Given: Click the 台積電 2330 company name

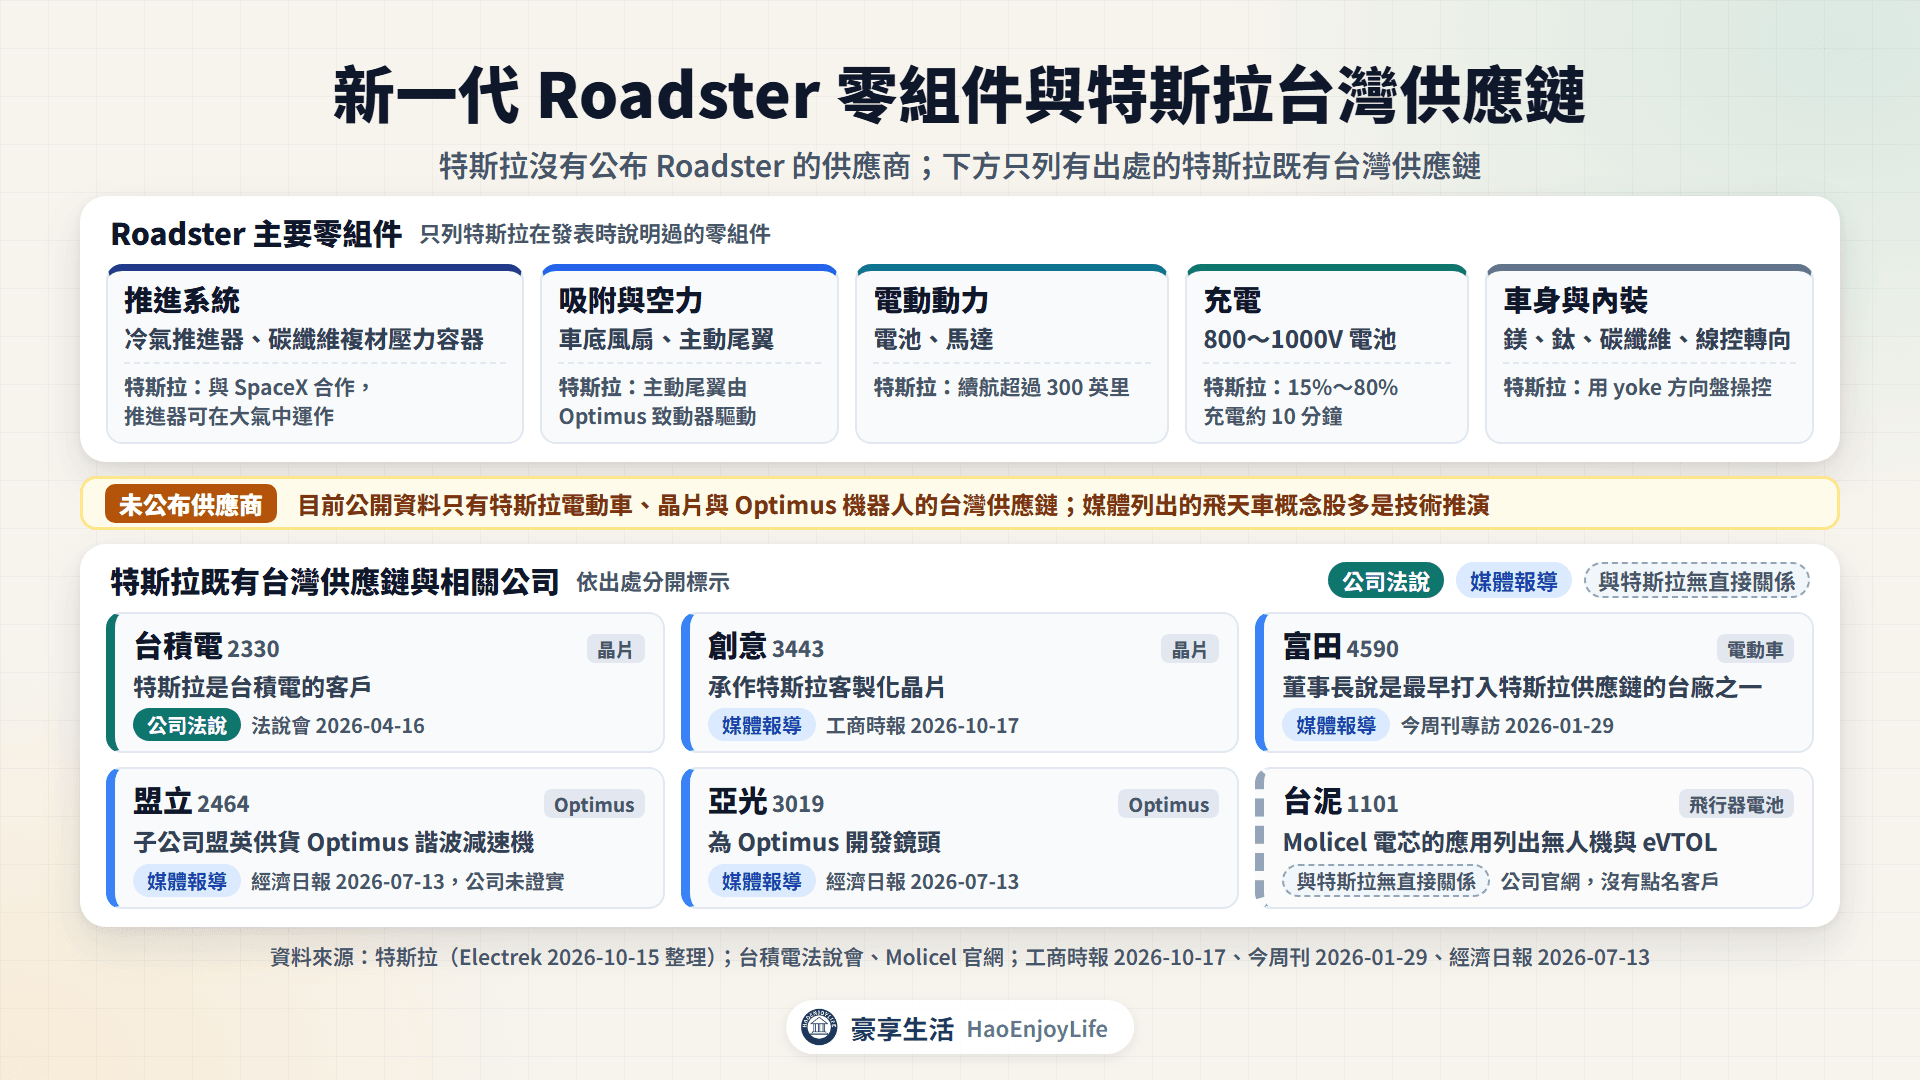Looking at the screenshot, I should tap(207, 647).
